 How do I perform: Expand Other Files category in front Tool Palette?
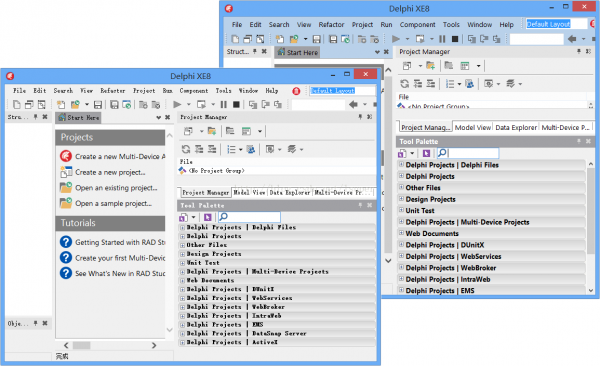pos(183,245)
